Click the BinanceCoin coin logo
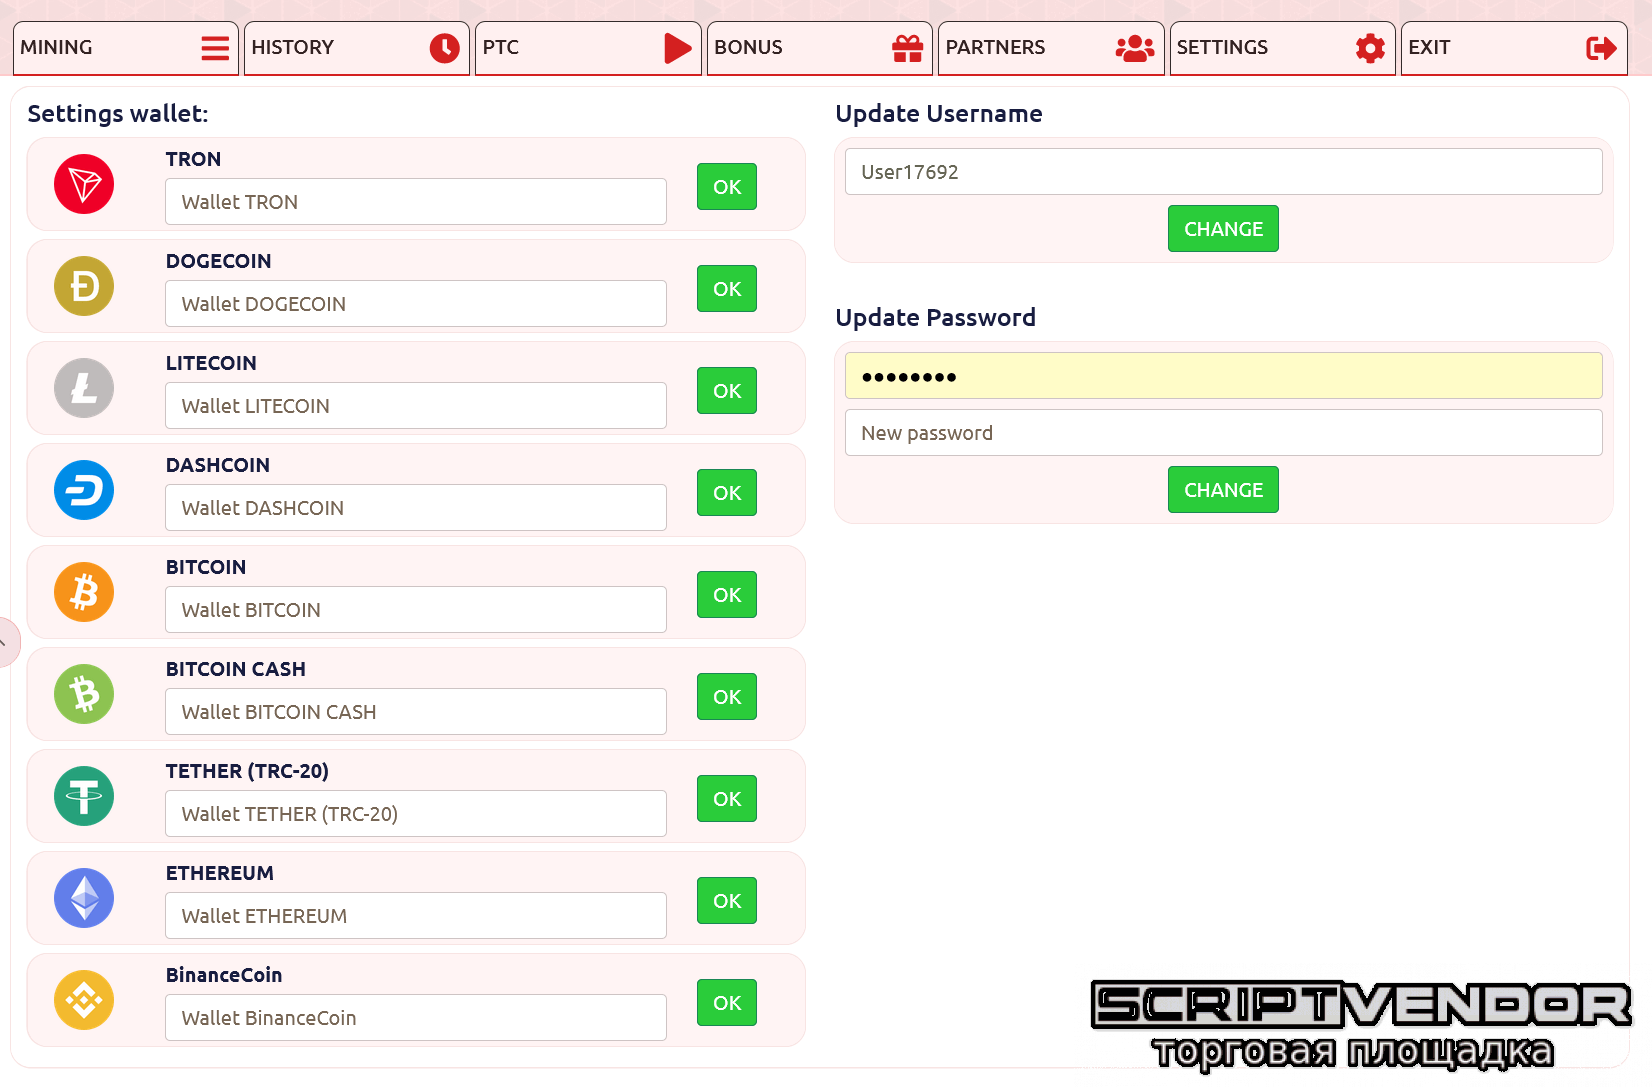1652x1087 pixels. tap(84, 1000)
